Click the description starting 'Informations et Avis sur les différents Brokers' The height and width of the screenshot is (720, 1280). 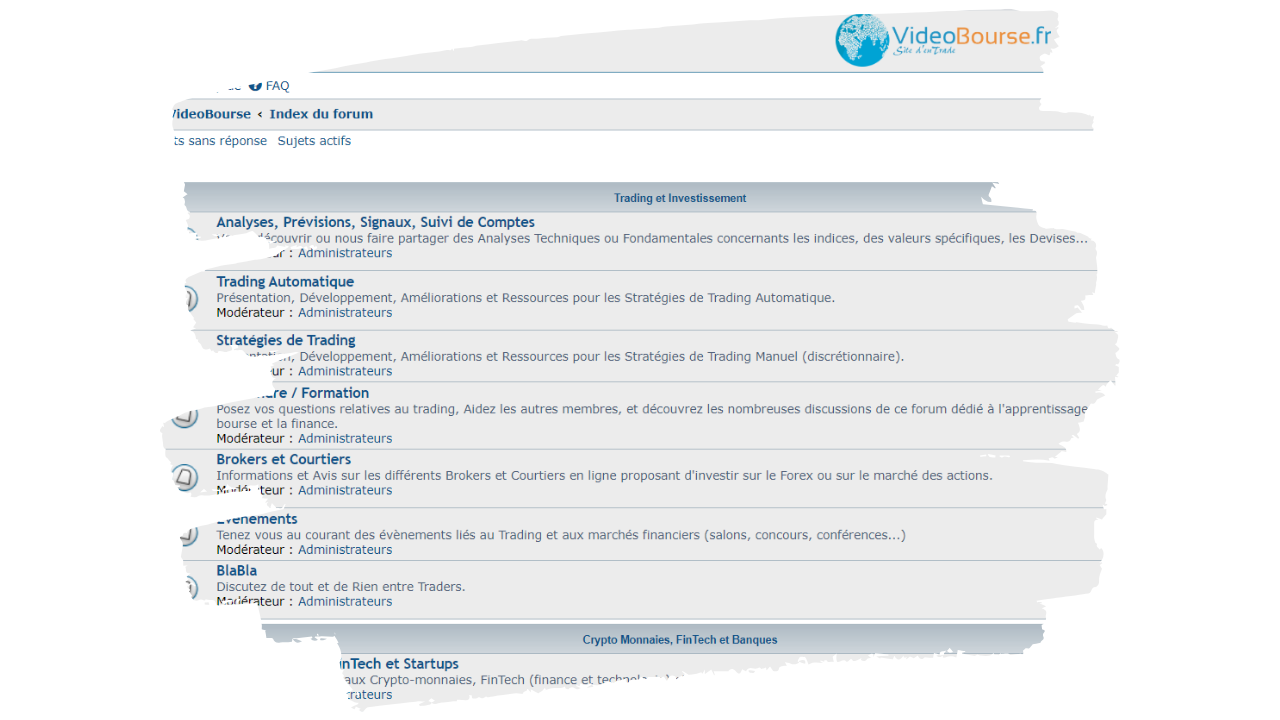[605, 476]
